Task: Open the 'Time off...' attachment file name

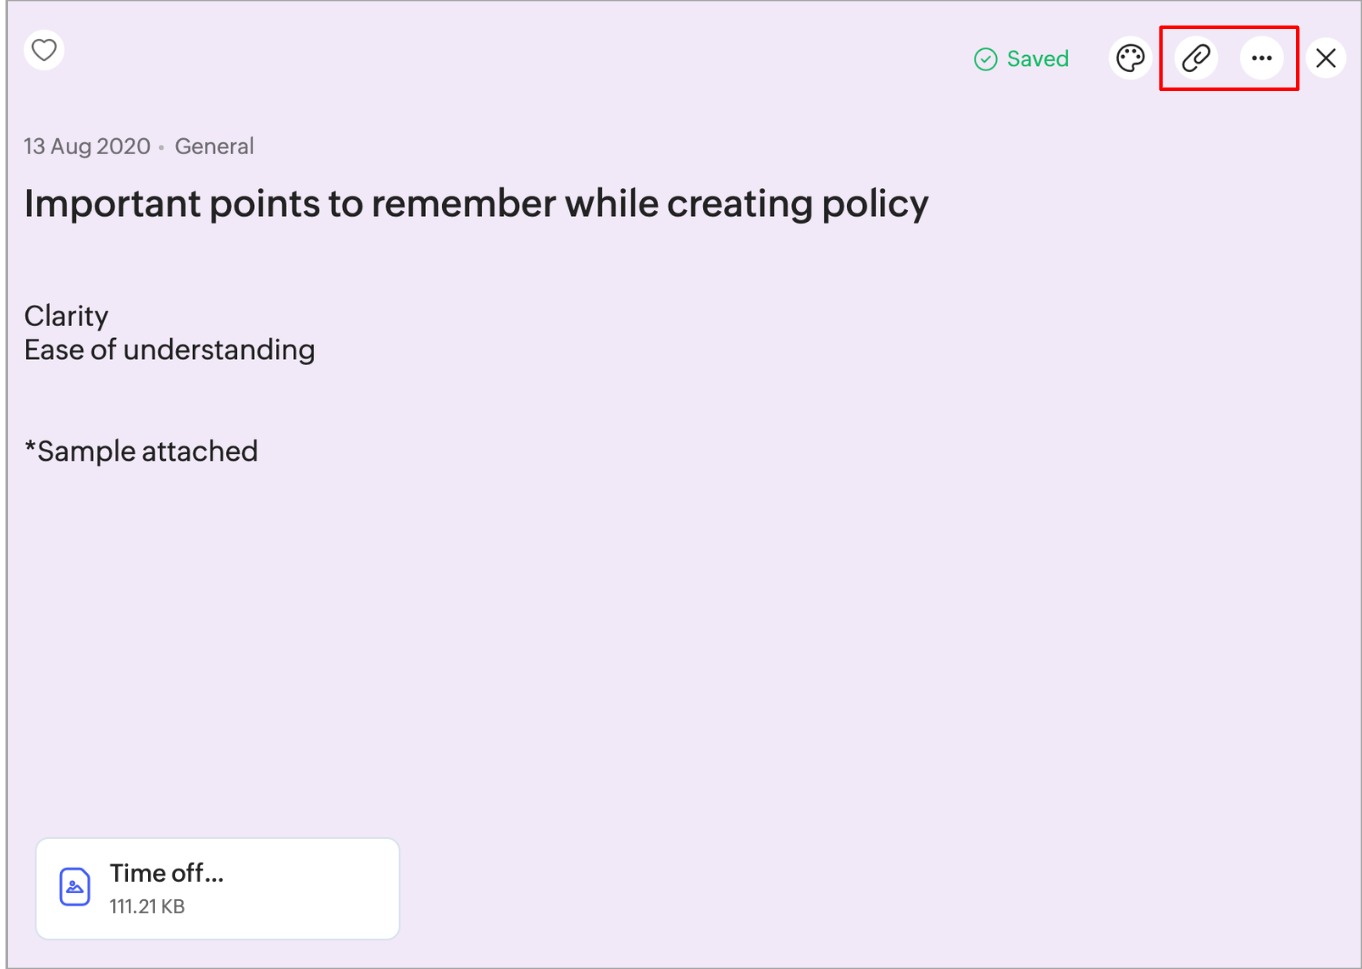Action: click(166, 873)
